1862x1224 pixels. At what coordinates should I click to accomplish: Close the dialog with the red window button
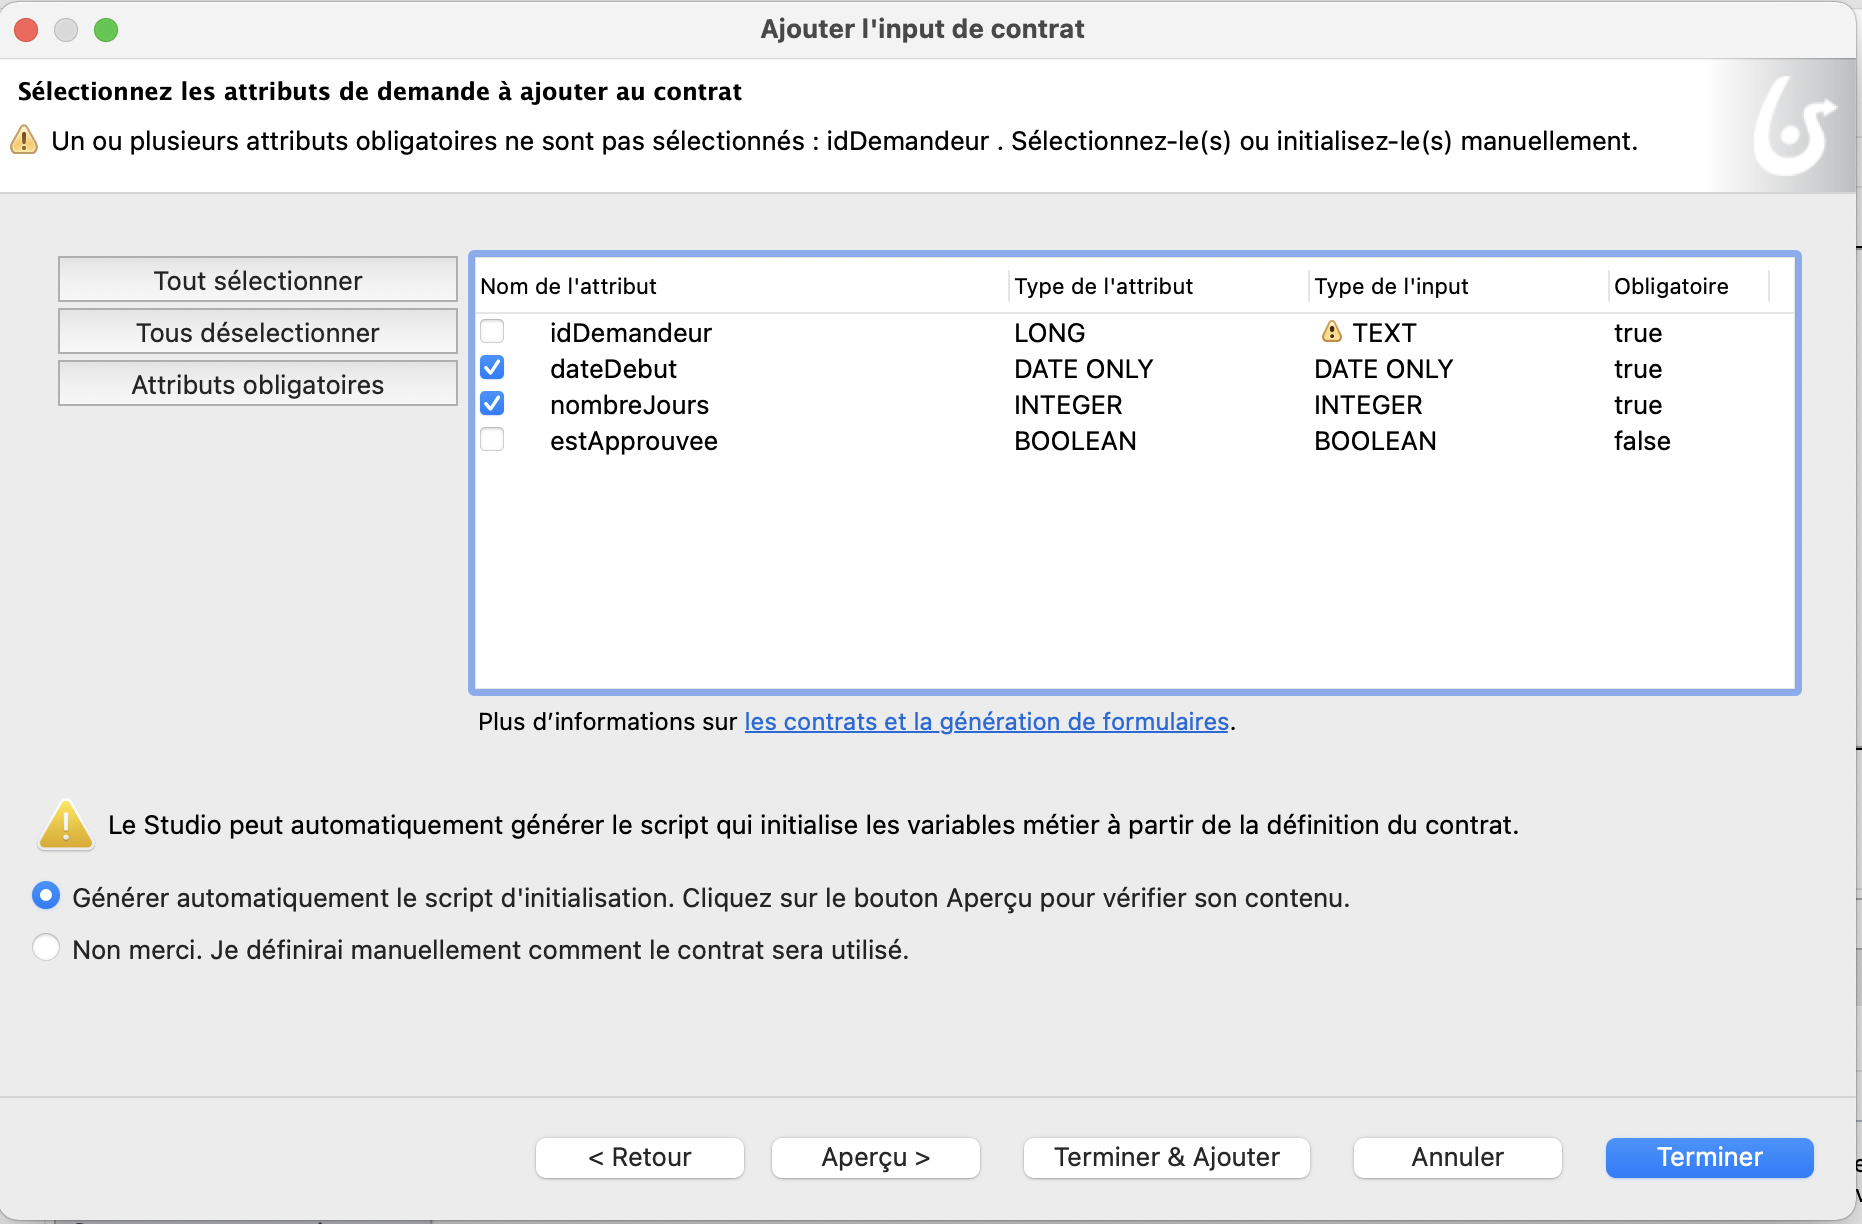click(26, 29)
